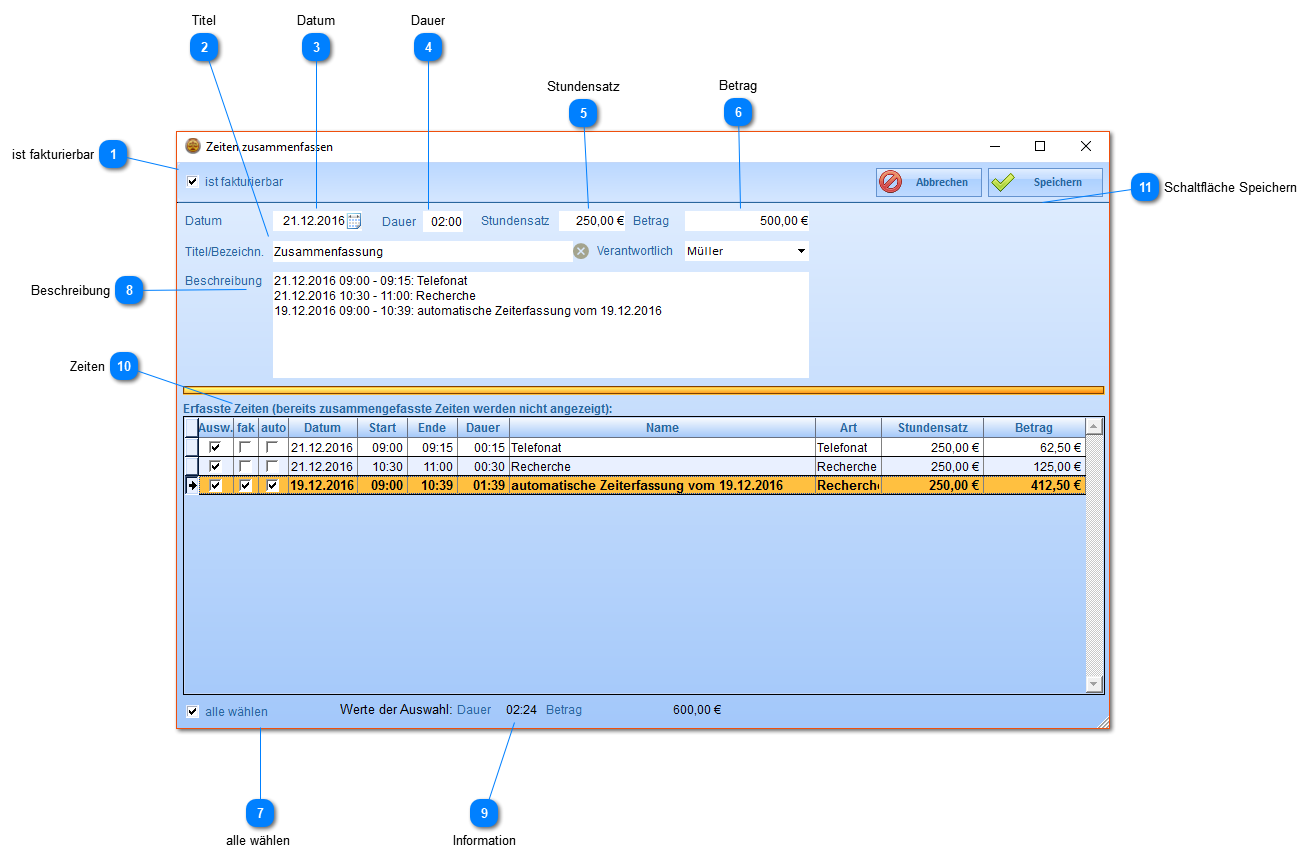
Task: Uncheck Ausw. for the 10:30 Recherche row
Action: point(215,466)
